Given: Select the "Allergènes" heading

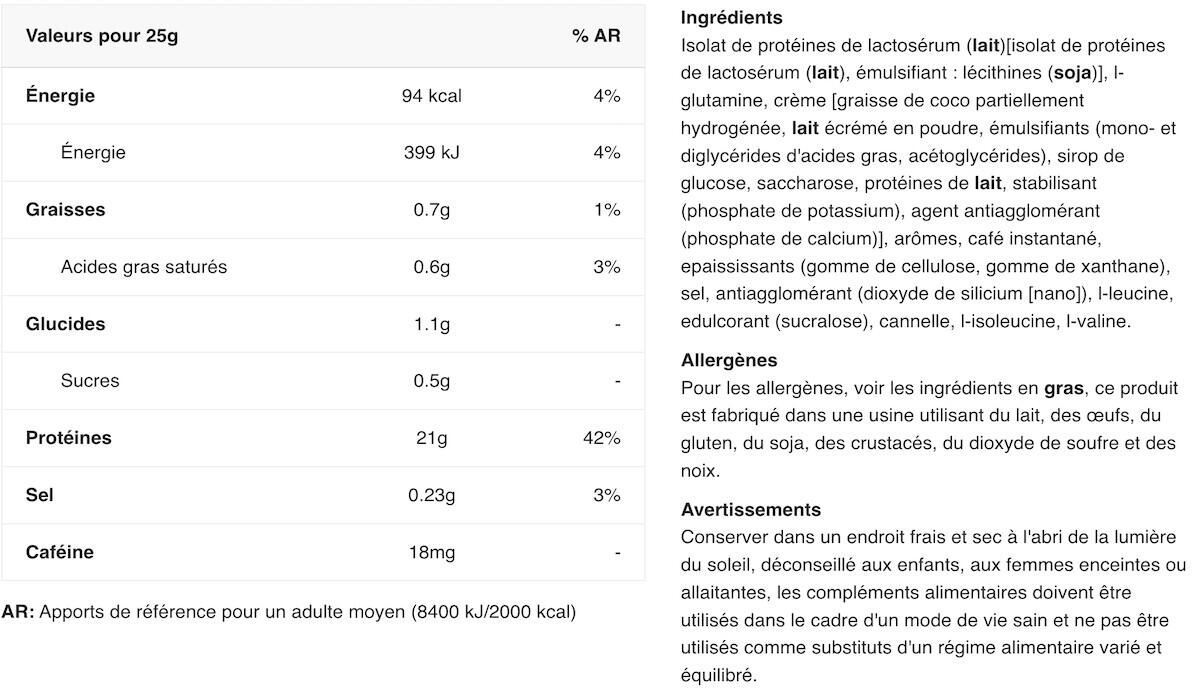Looking at the screenshot, I should coord(729,360).
